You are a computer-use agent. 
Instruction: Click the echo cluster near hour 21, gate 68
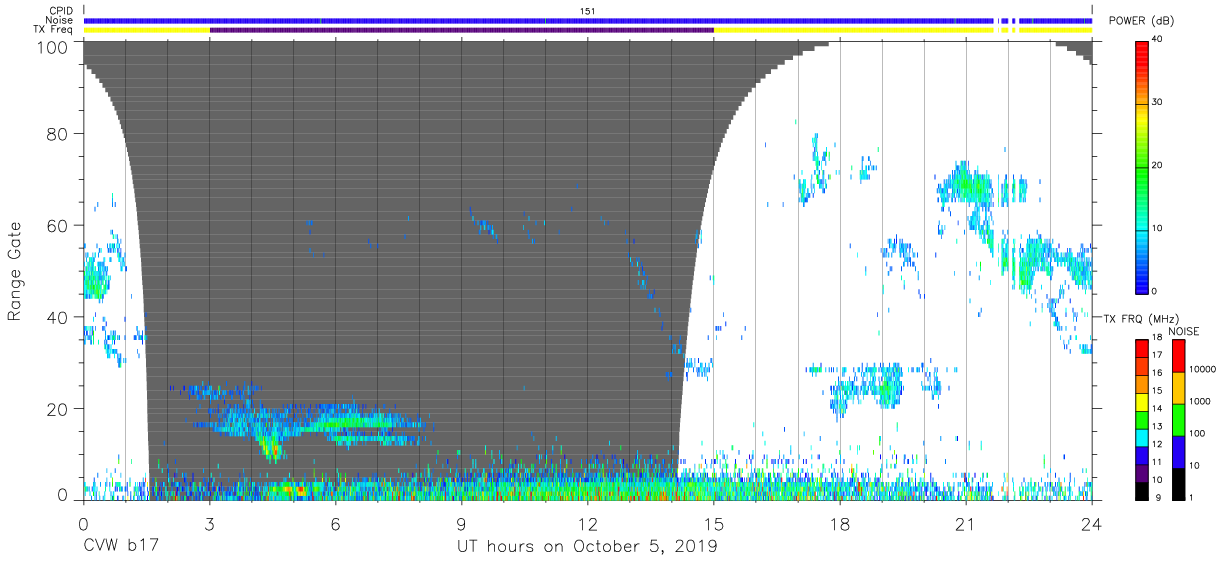[966, 185]
